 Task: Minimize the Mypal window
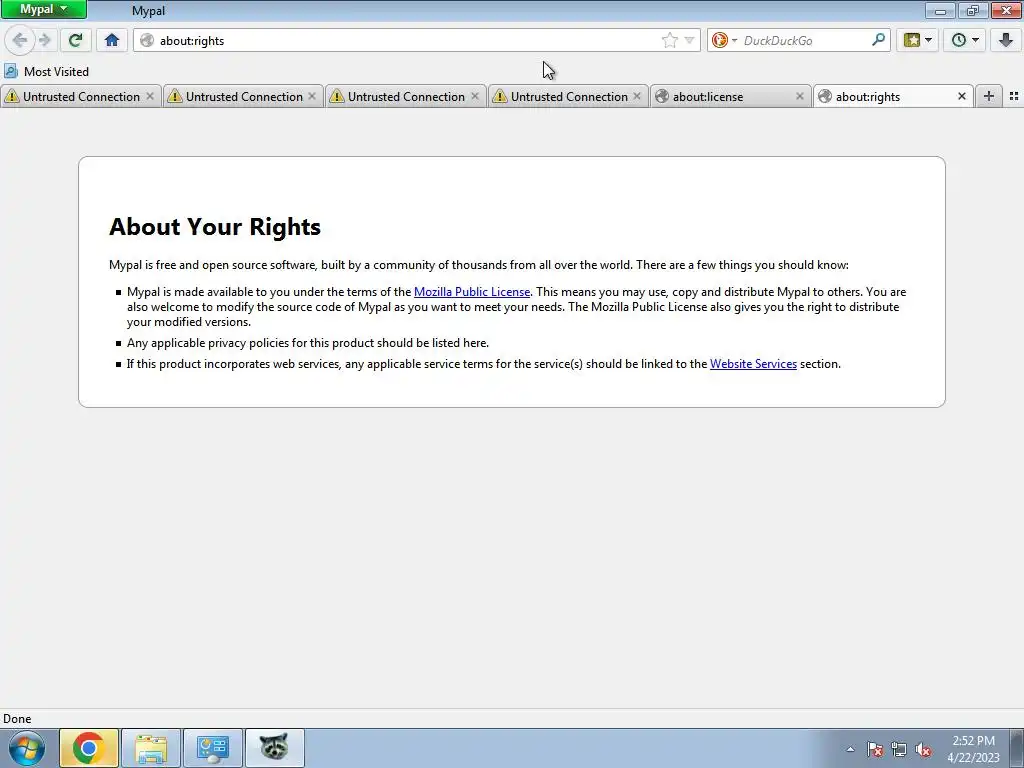[940, 10]
